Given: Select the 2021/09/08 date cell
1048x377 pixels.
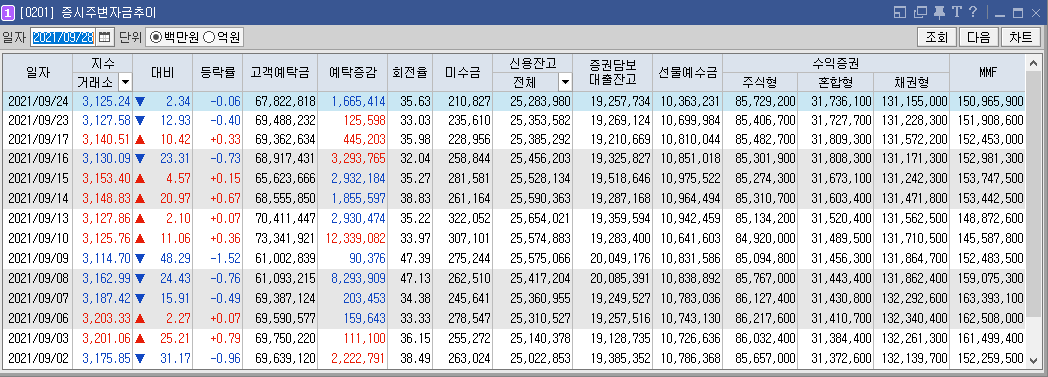Looking at the screenshot, I should click(38, 278).
